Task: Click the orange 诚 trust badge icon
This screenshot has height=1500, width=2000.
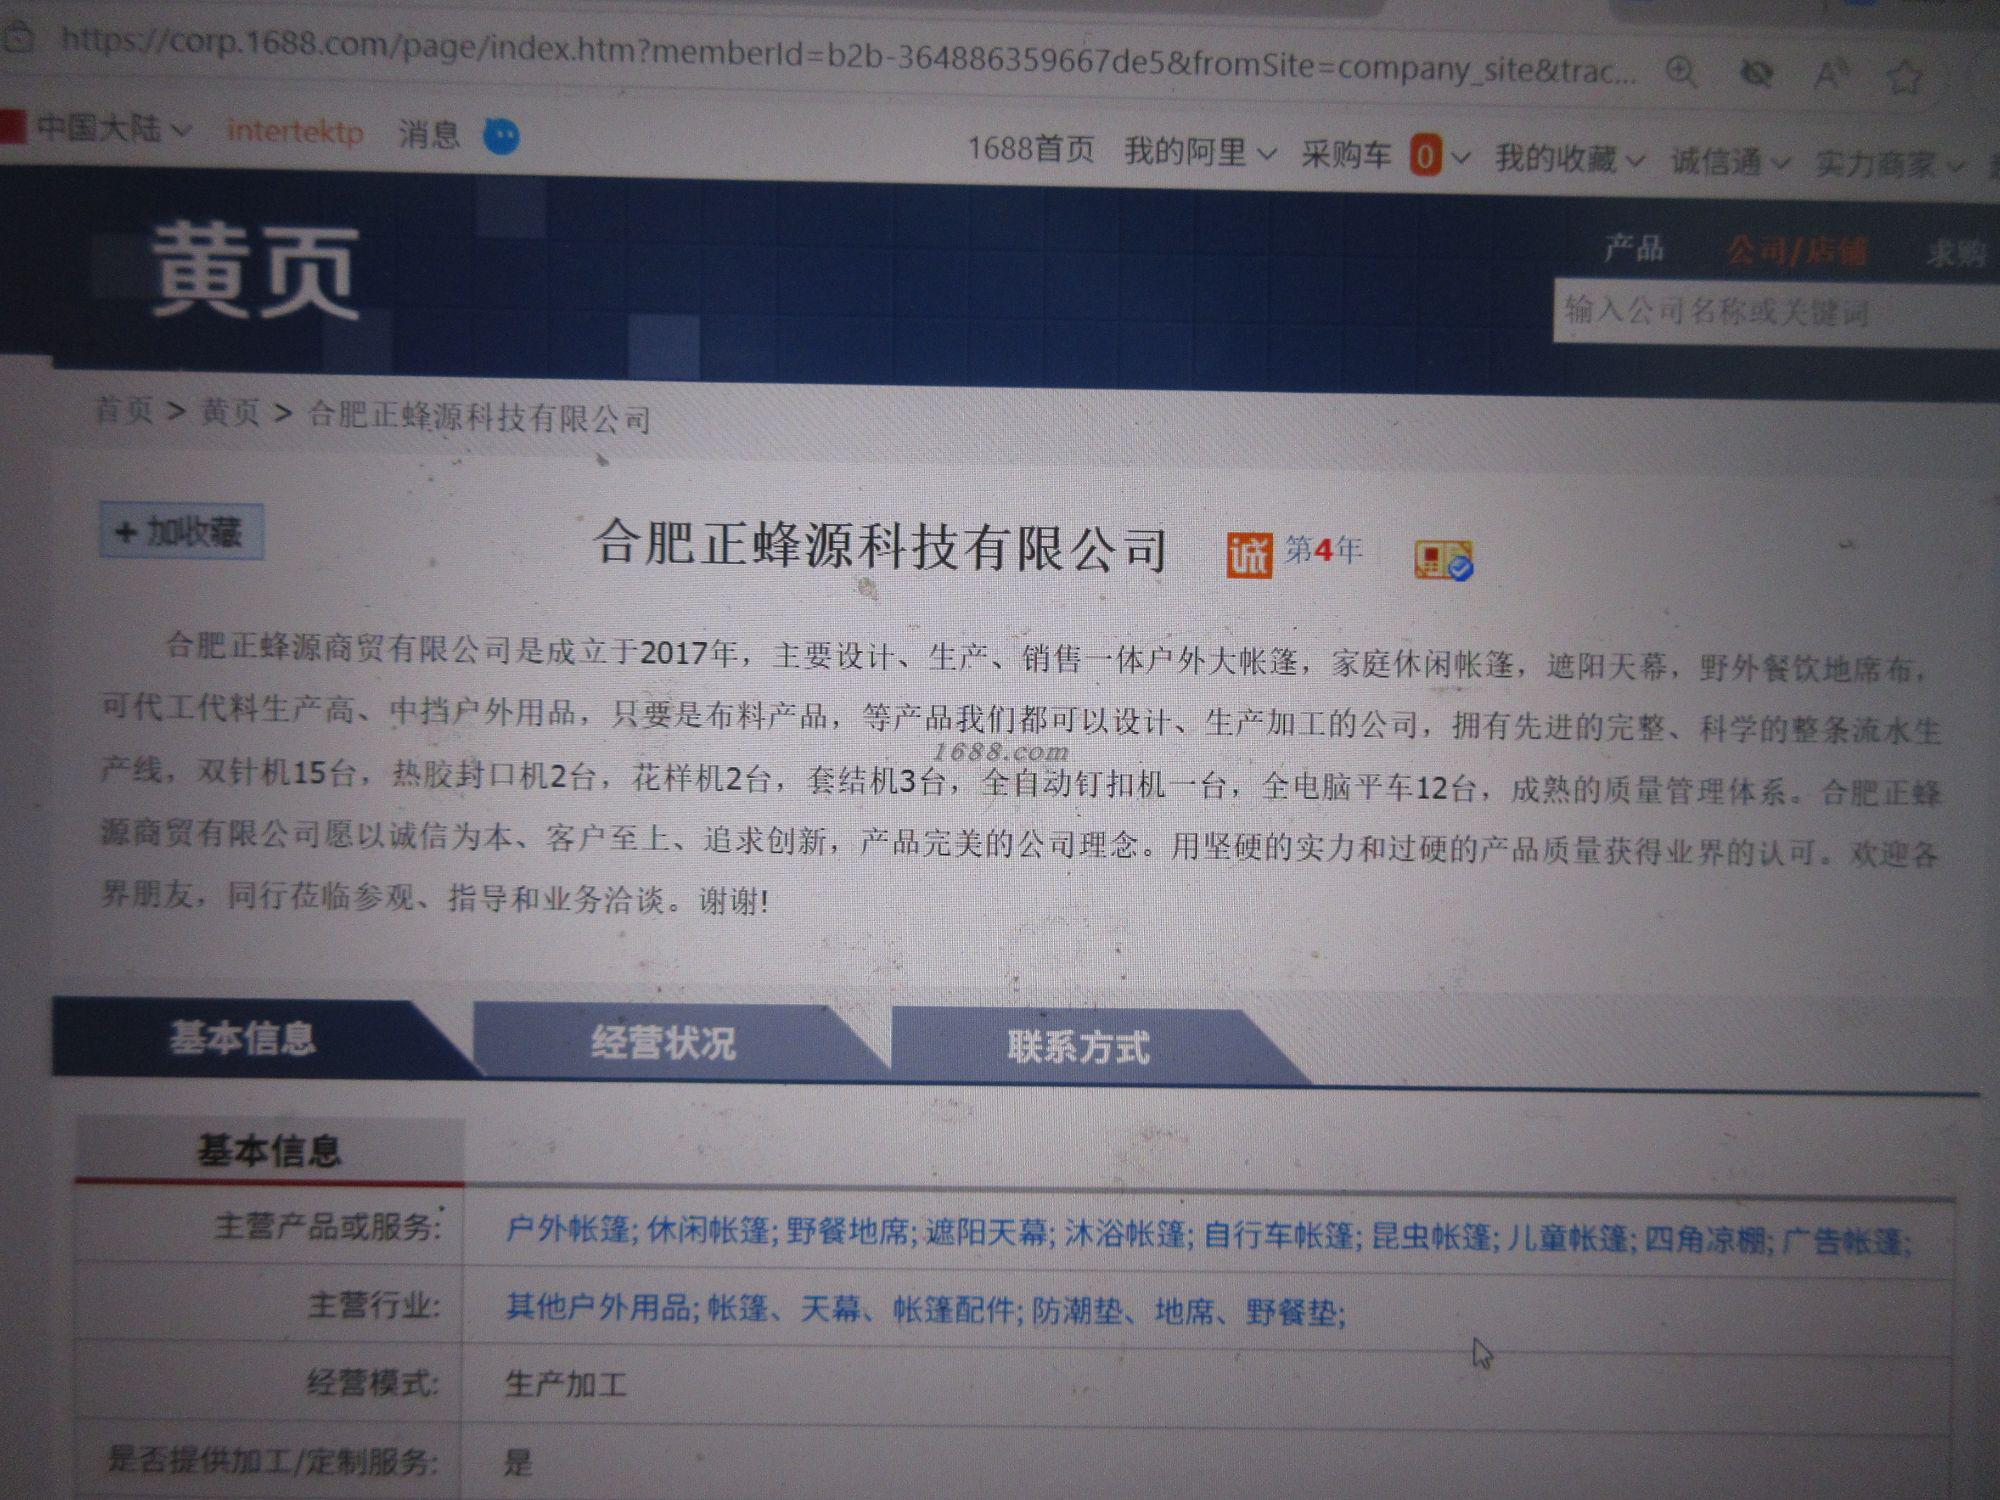Action: [1249, 554]
